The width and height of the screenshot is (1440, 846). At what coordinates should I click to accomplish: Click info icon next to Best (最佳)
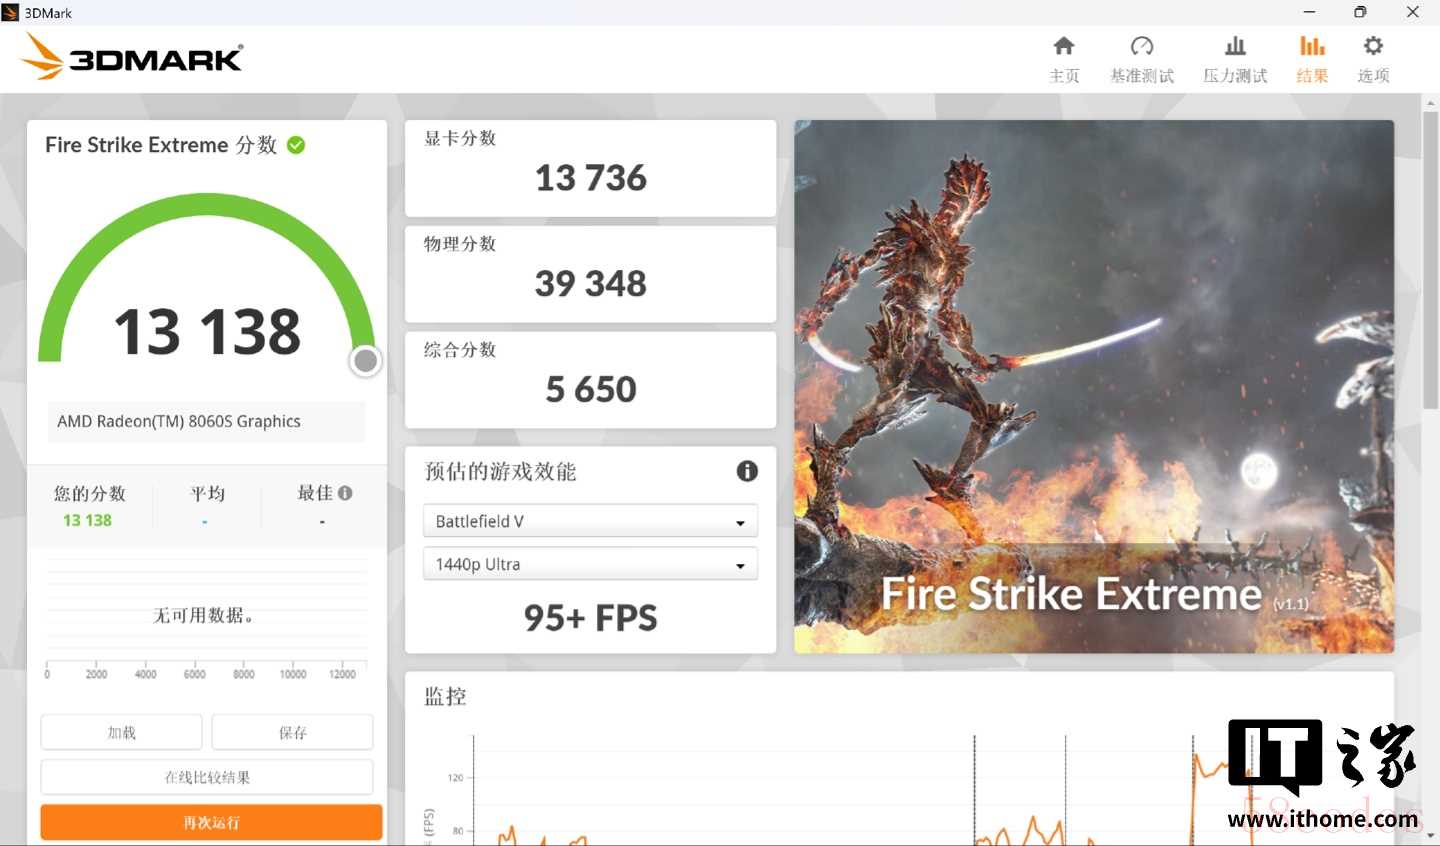click(345, 493)
